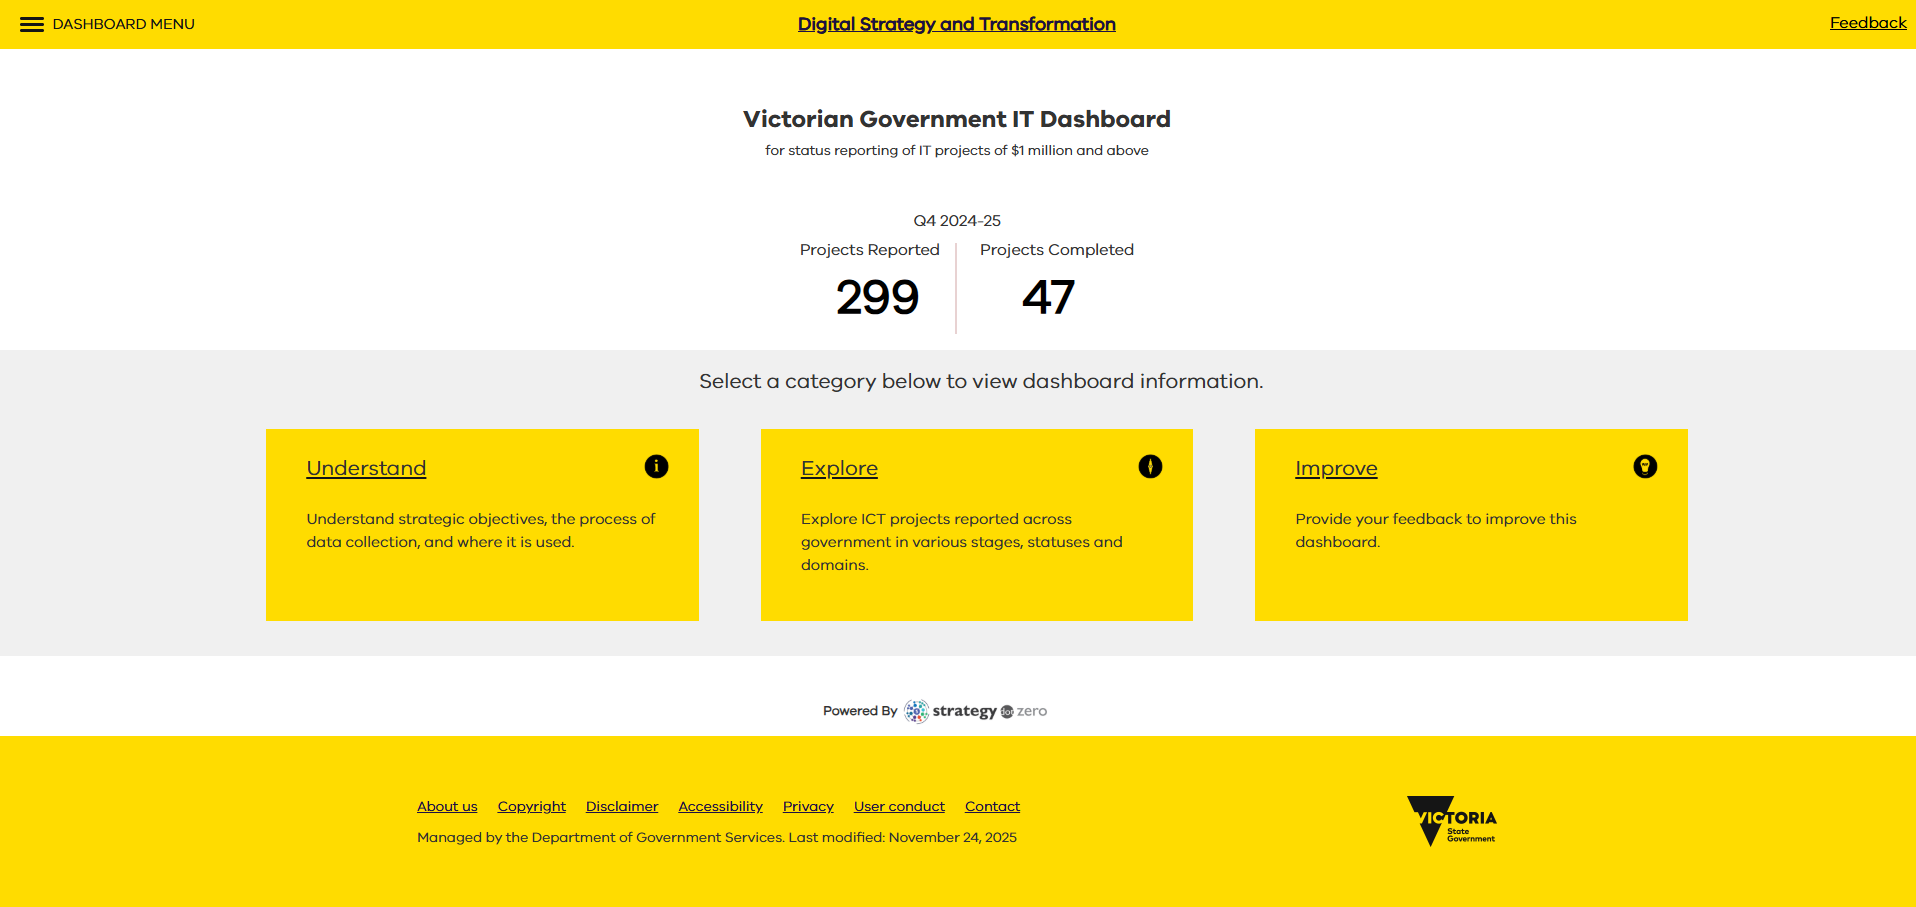The width and height of the screenshot is (1916, 907).
Task: Open the dashboard hamburger menu icon
Action: tap(30, 24)
